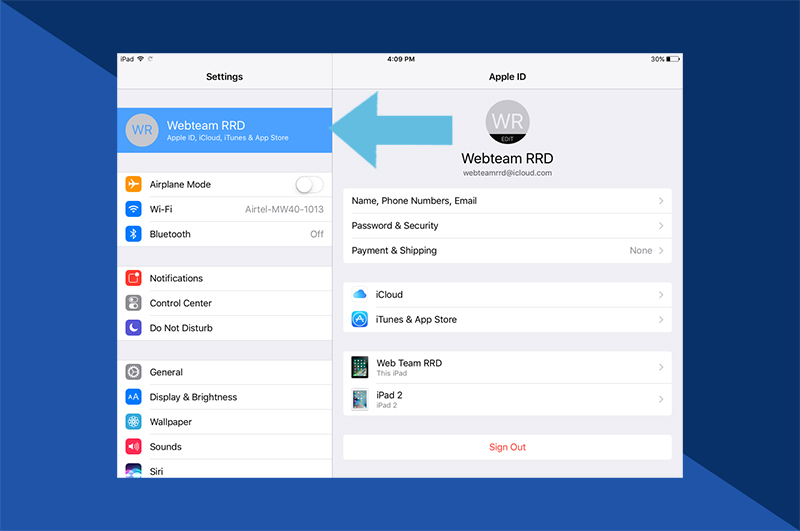Open Password & Security
The height and width of the screenshot is (531, 800).
pyautogui.click(x=507, y=225)
